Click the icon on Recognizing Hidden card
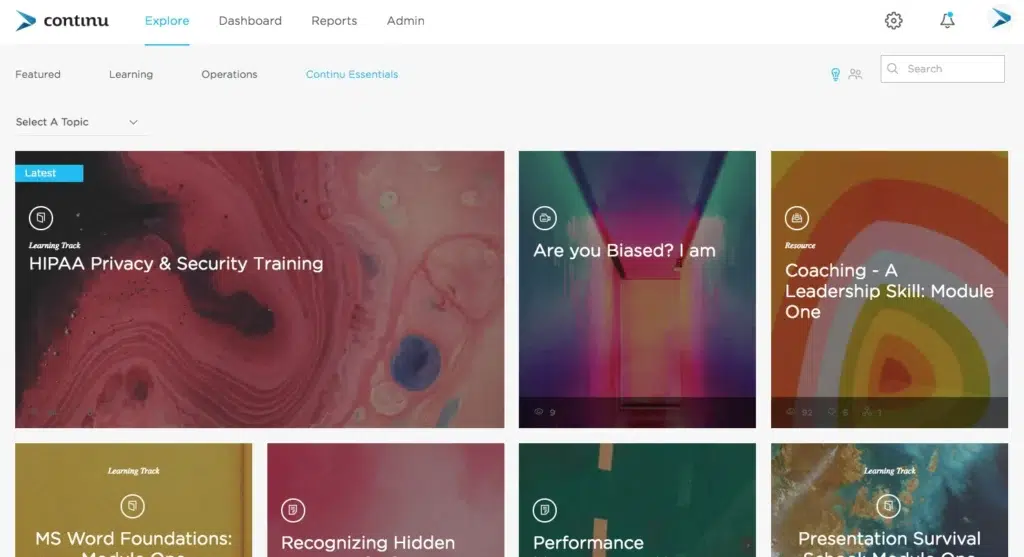The image size is (1024, 557). [x=292, y=509]
